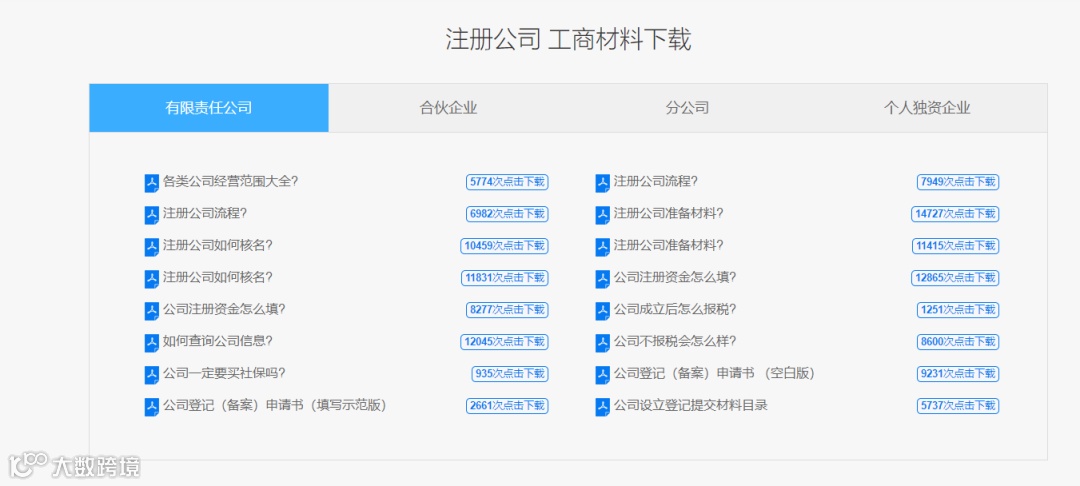1080x486 pixels.
Task: Click the 8600次点击下载 button
Action: pyautogui.click(x=958, y=342)
